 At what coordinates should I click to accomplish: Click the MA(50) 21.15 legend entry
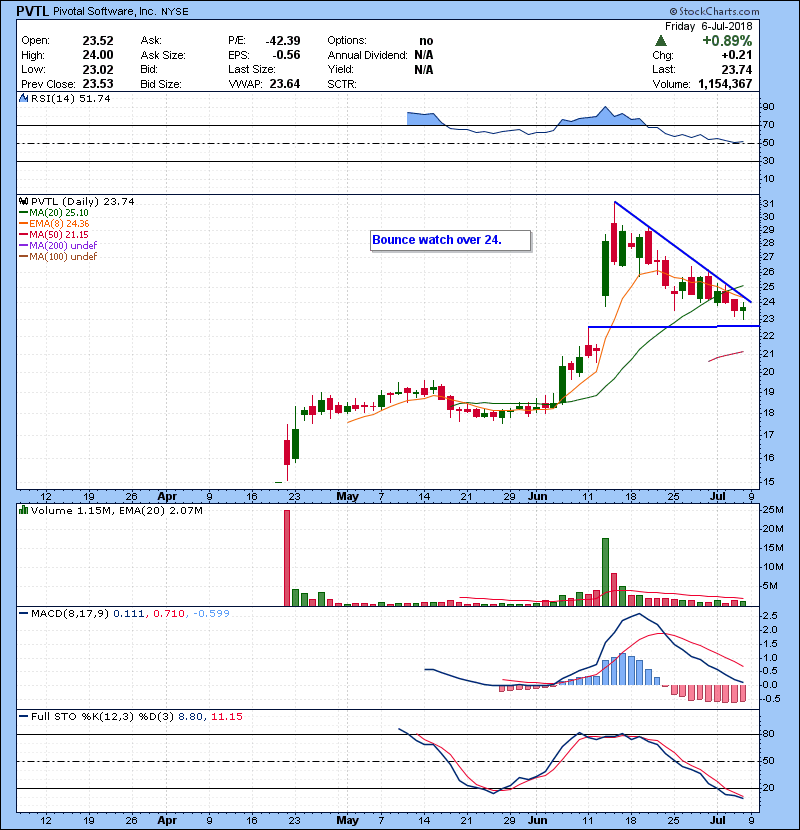55,234
